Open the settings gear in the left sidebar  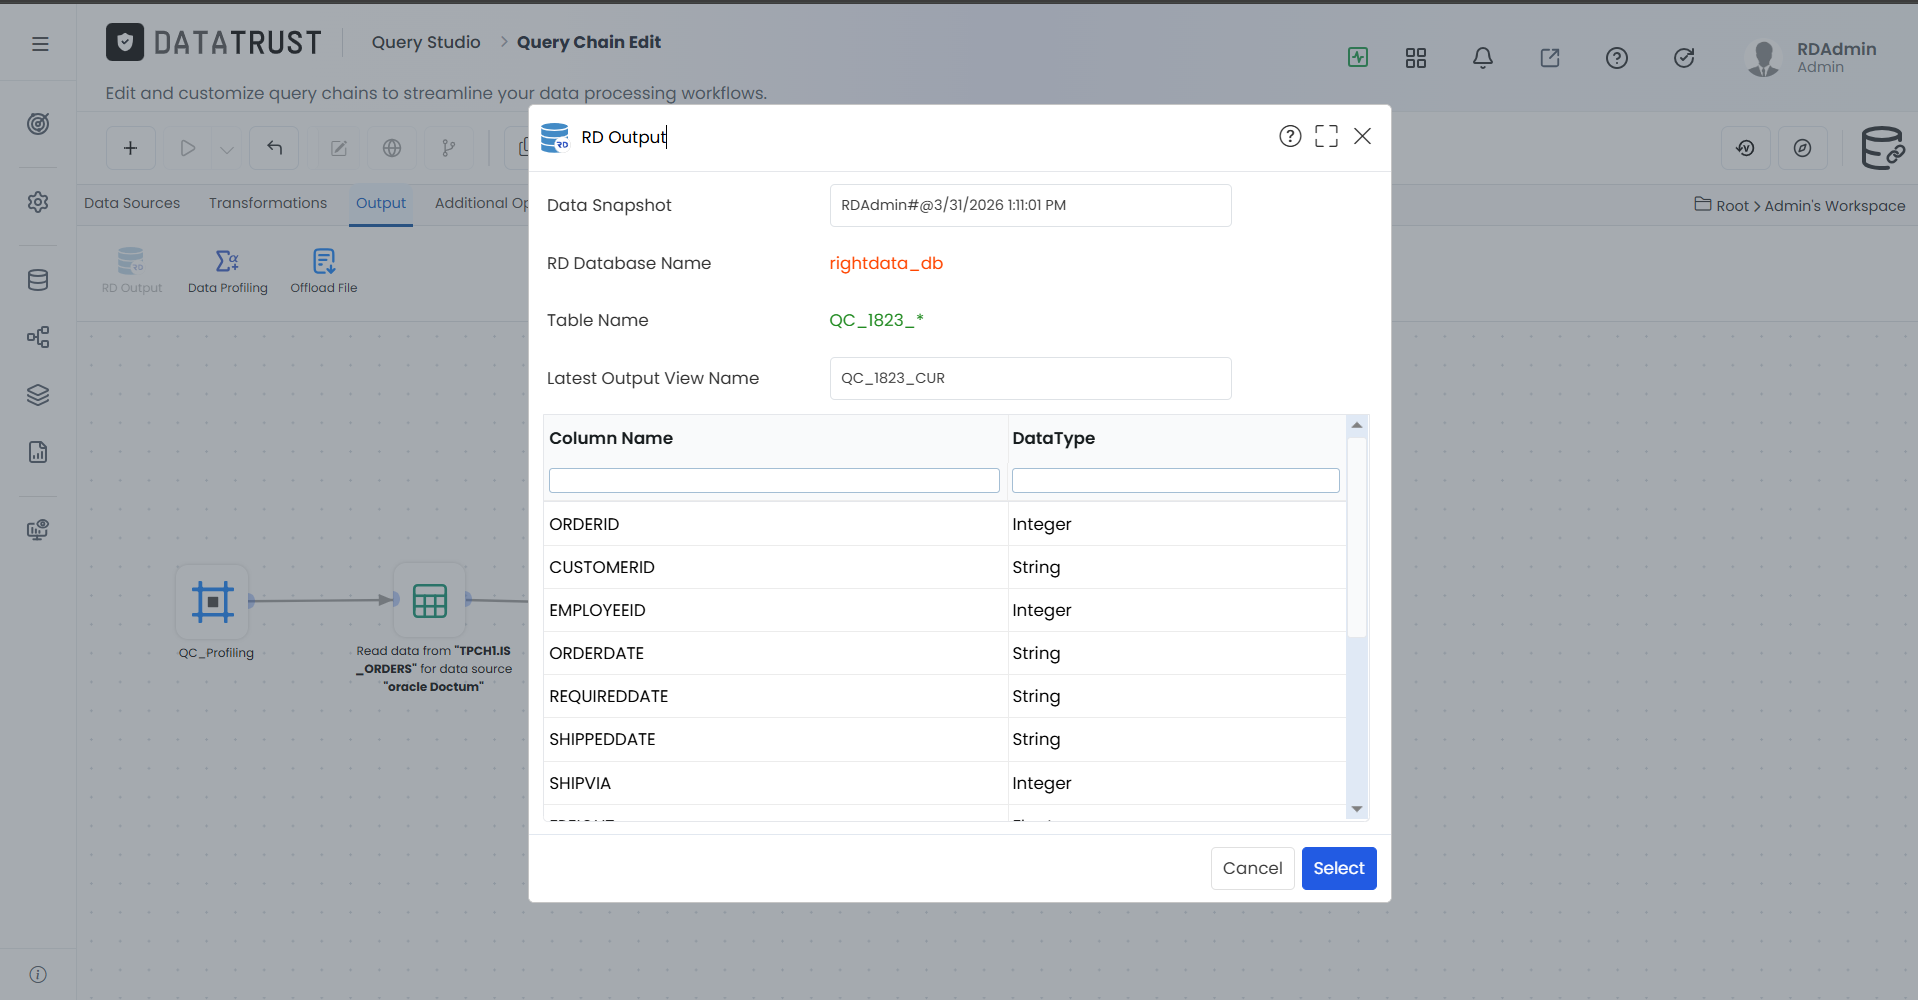pos(38,202)
